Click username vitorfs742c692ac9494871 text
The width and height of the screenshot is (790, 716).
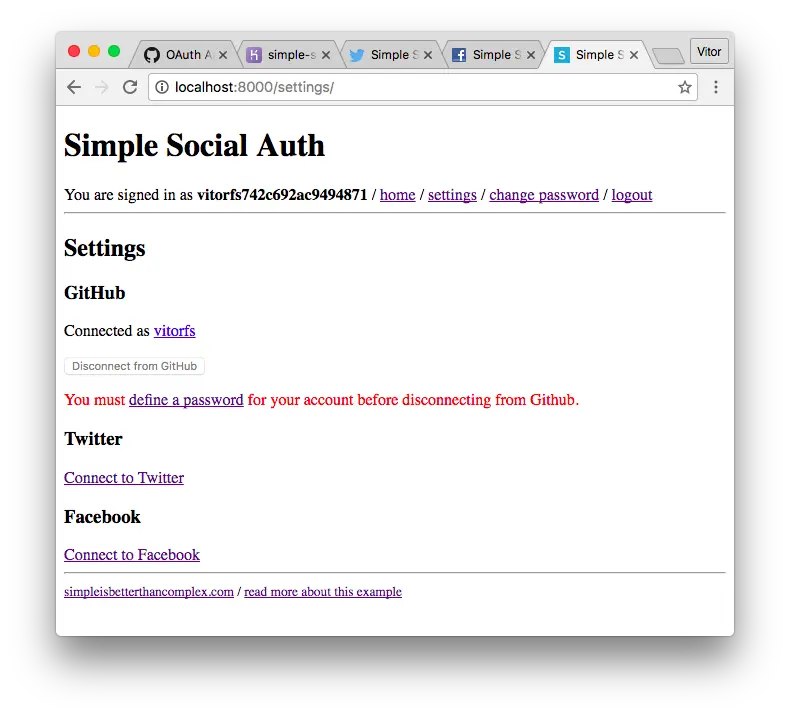pos(282,194)
